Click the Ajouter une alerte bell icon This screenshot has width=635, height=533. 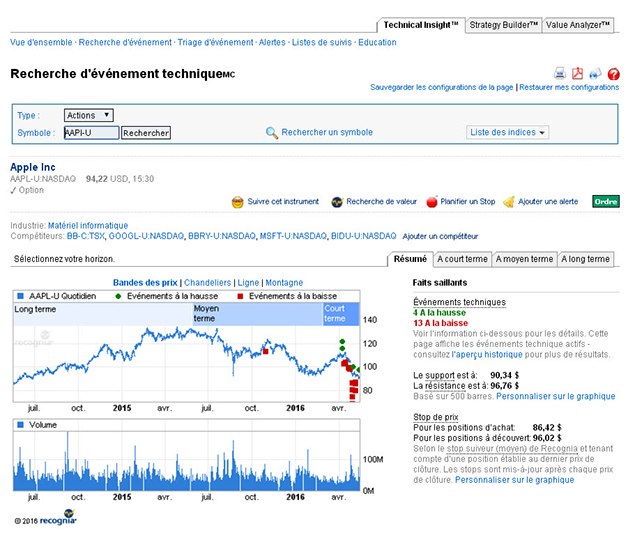tap(509, 202)
